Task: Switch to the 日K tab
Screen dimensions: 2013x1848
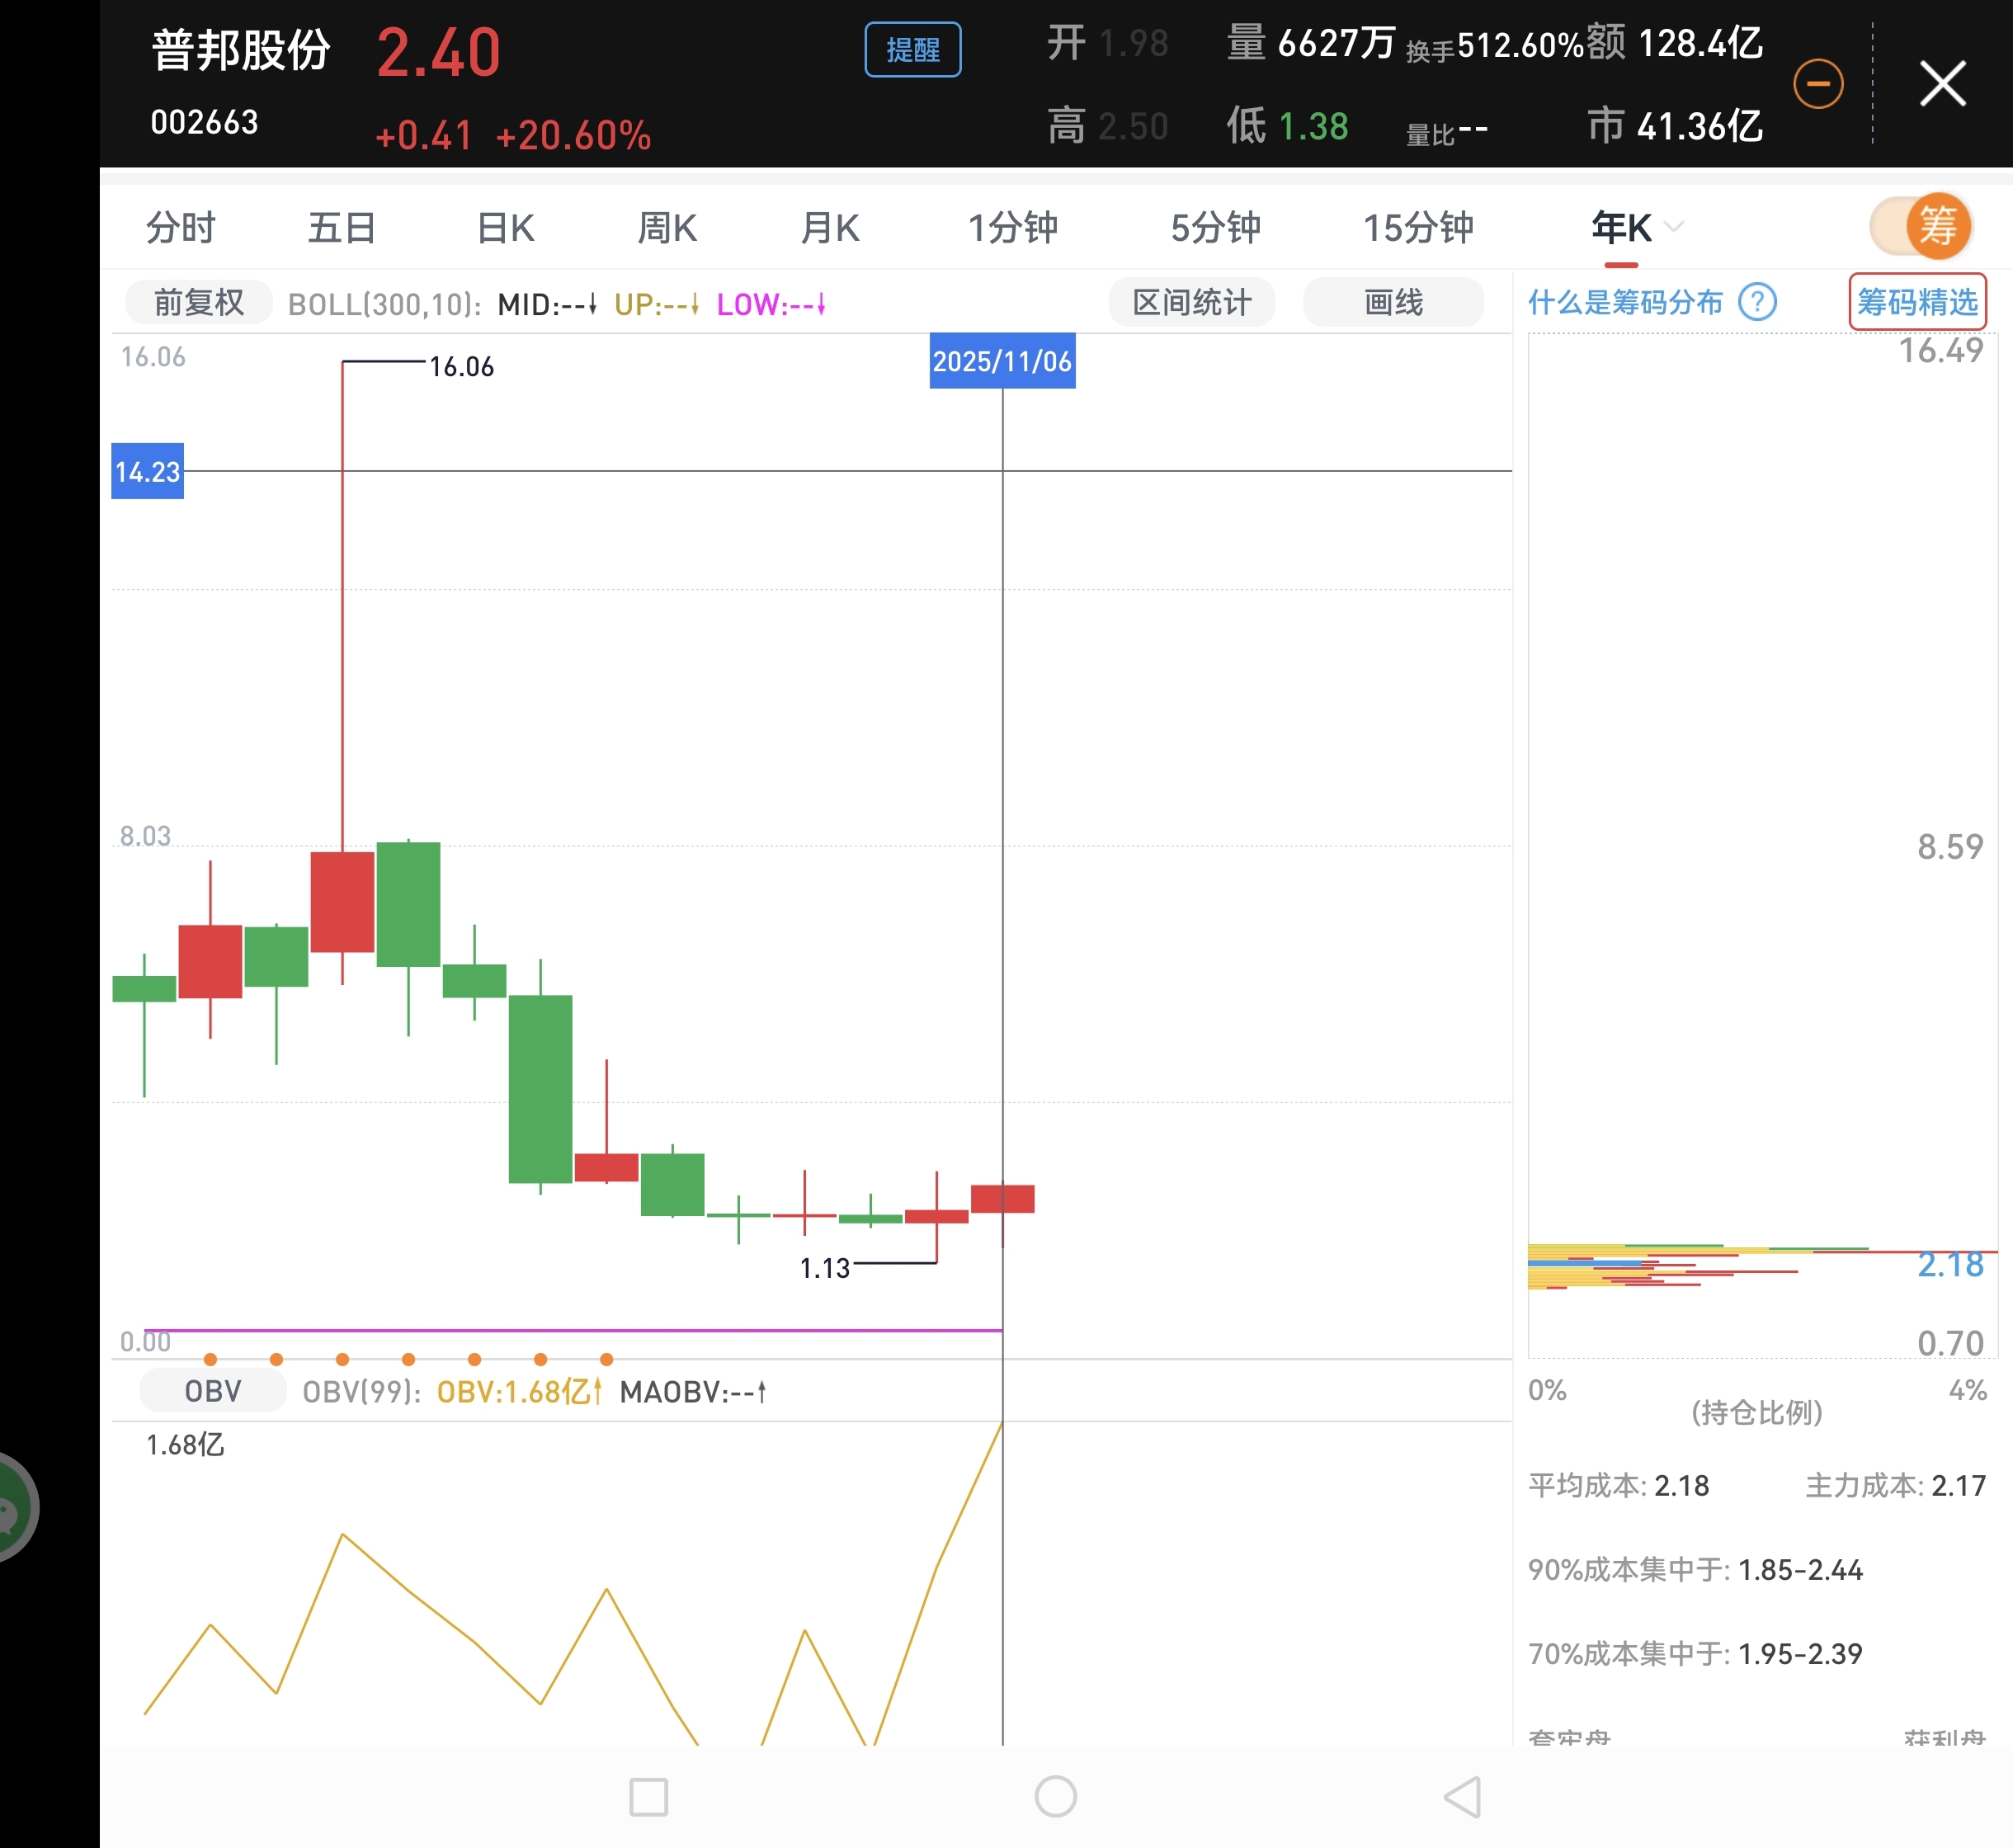Action: tap(505, 228)
